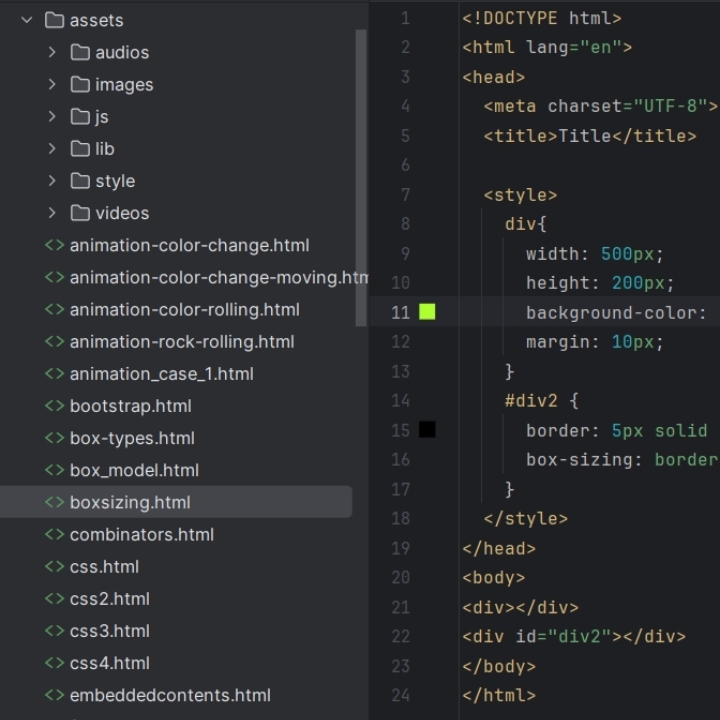Open the green color swatch on line 11
Screen dimensions: 720x720
coord(427,312)
